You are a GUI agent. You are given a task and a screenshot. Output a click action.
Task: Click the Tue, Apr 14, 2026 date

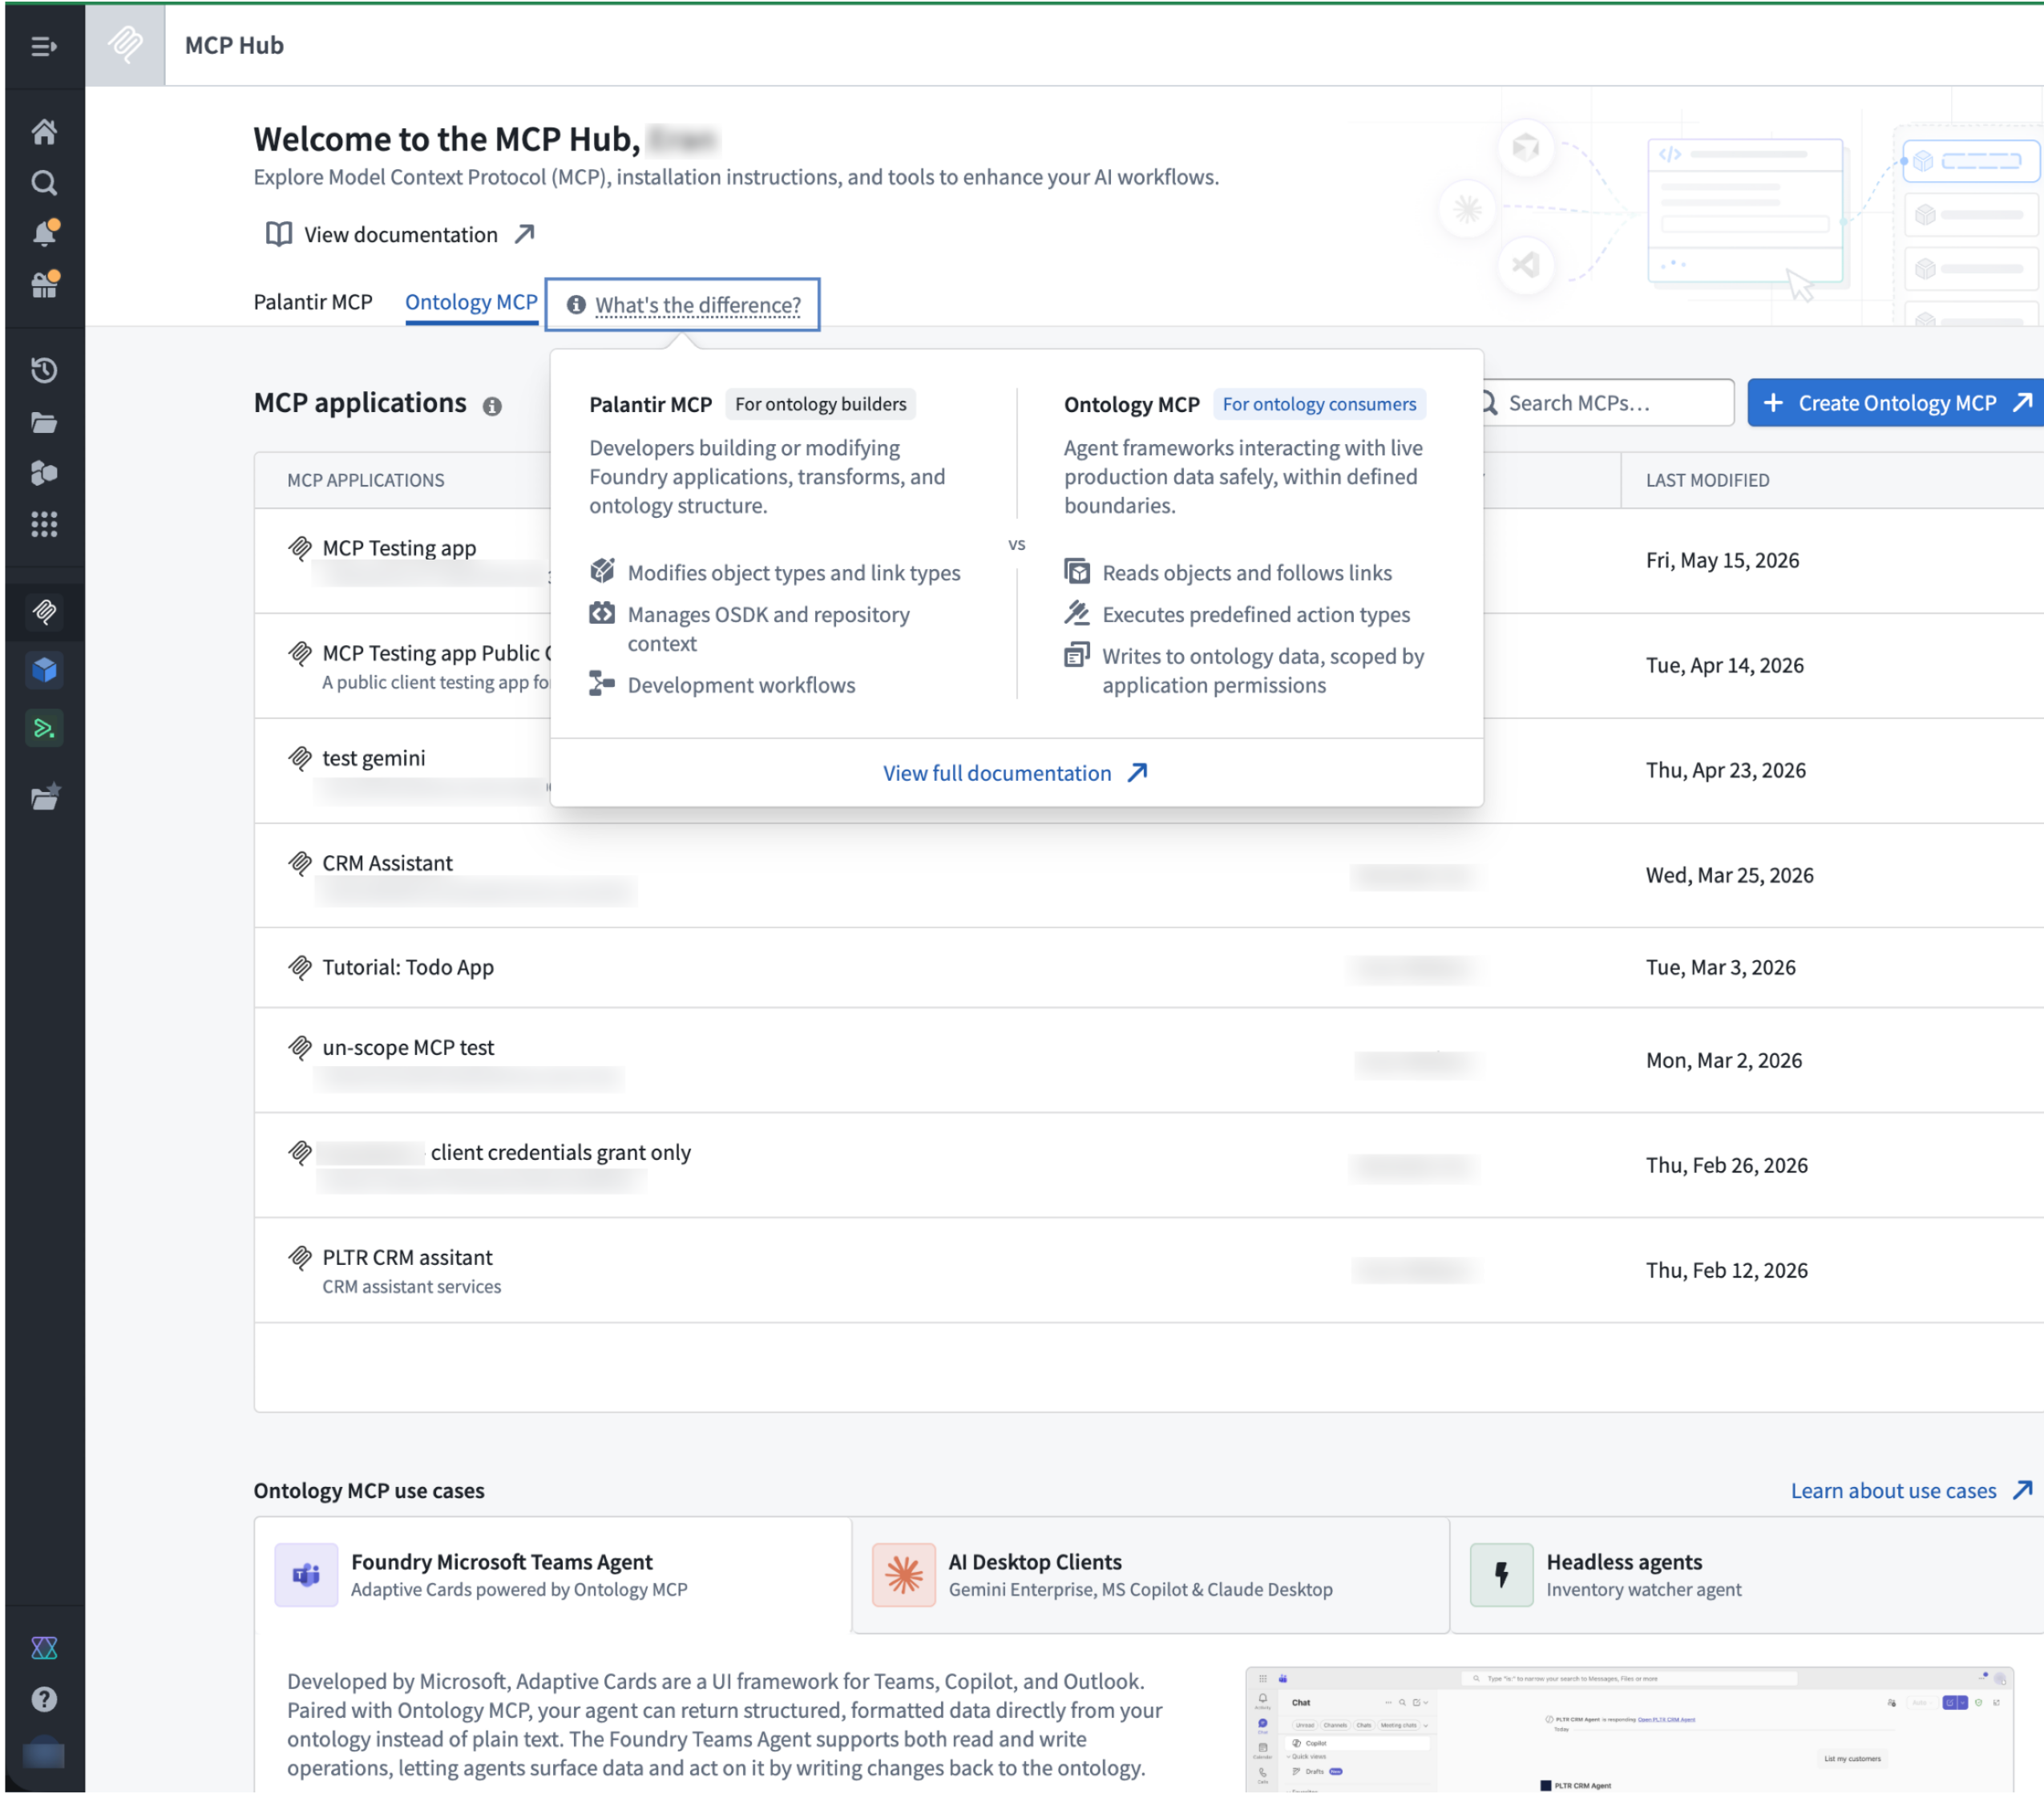[1725, 665]
